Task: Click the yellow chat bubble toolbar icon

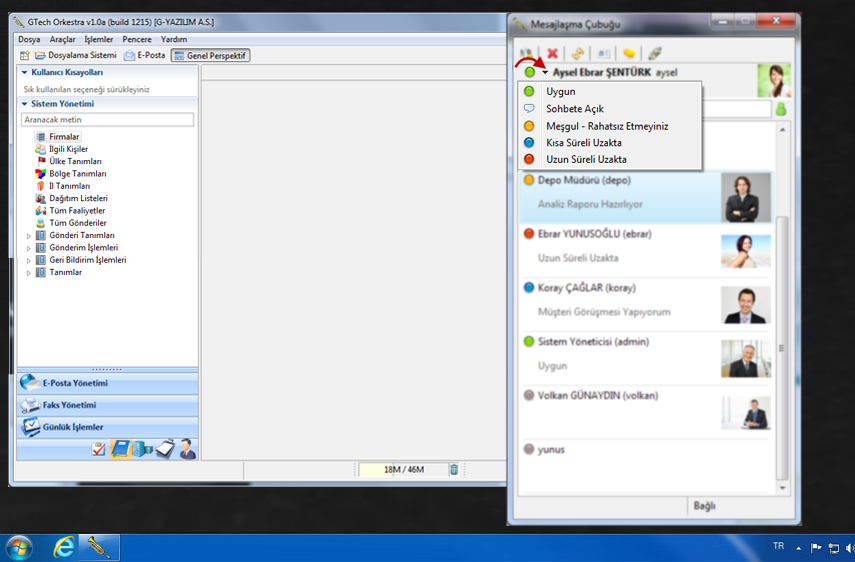Action: 629,54
